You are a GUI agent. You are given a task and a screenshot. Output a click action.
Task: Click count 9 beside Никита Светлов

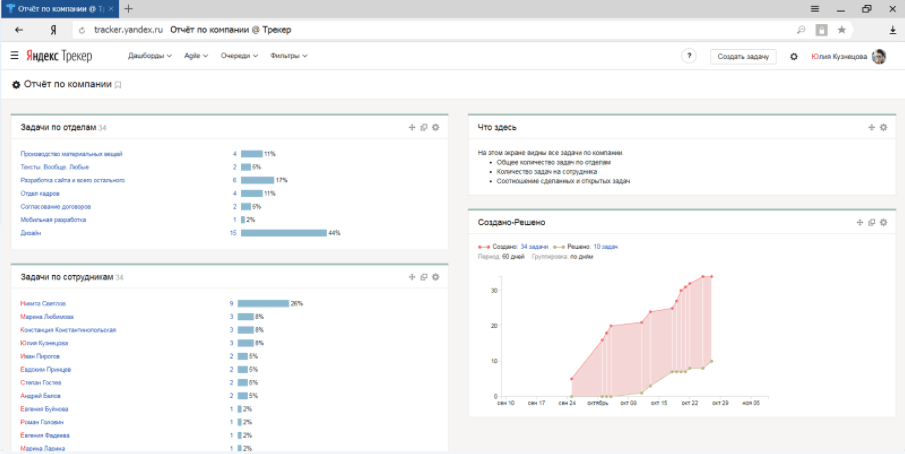tap(231, 303)
